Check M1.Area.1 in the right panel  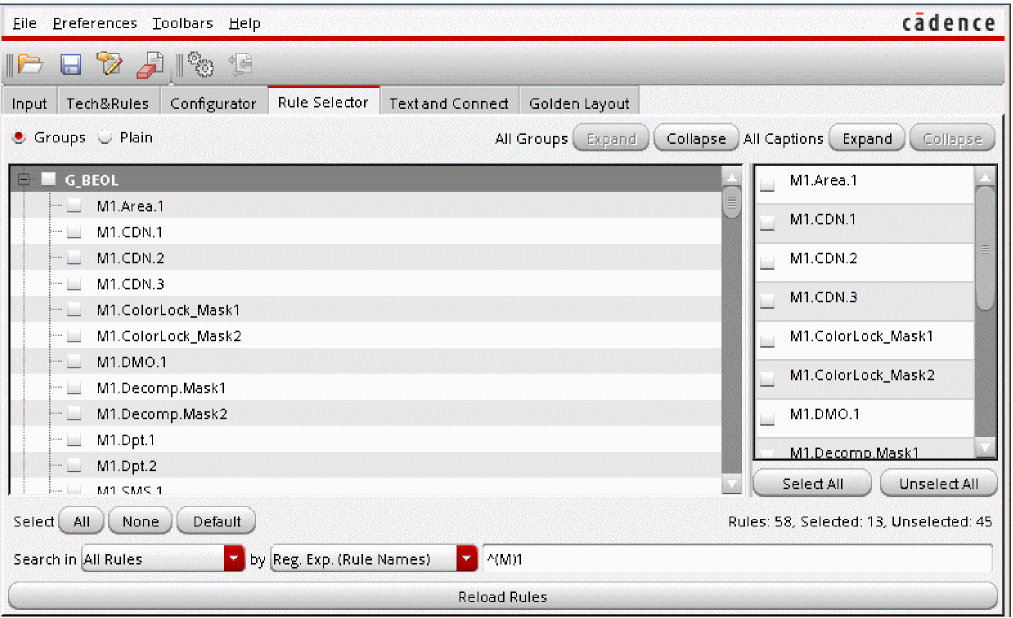pyautogui.click(x=767, y=185)
